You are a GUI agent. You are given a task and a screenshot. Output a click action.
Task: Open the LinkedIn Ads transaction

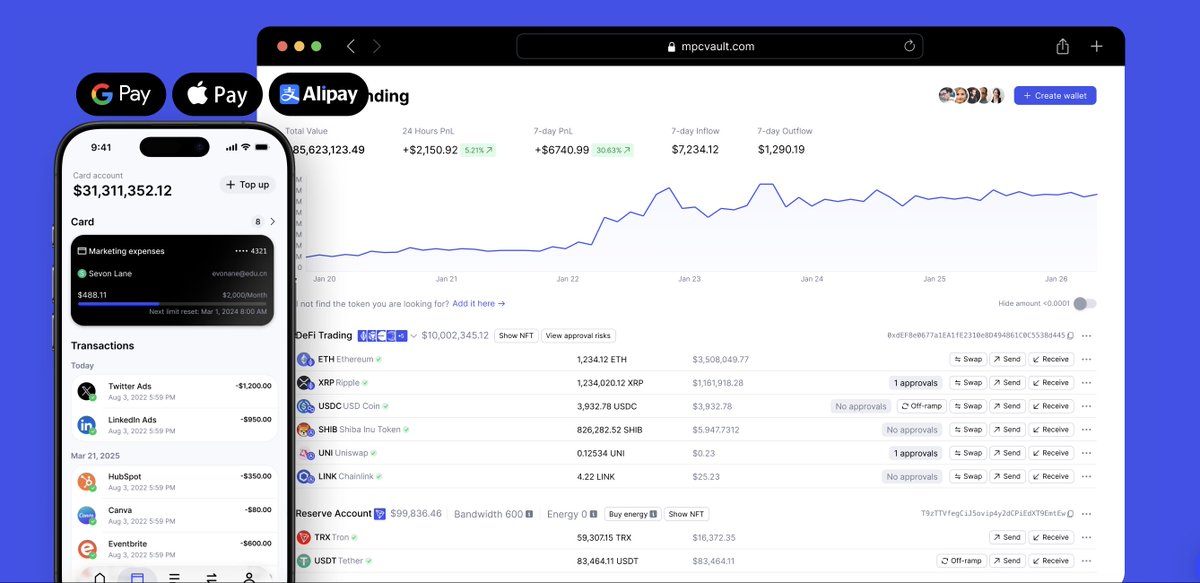[174, 425]
